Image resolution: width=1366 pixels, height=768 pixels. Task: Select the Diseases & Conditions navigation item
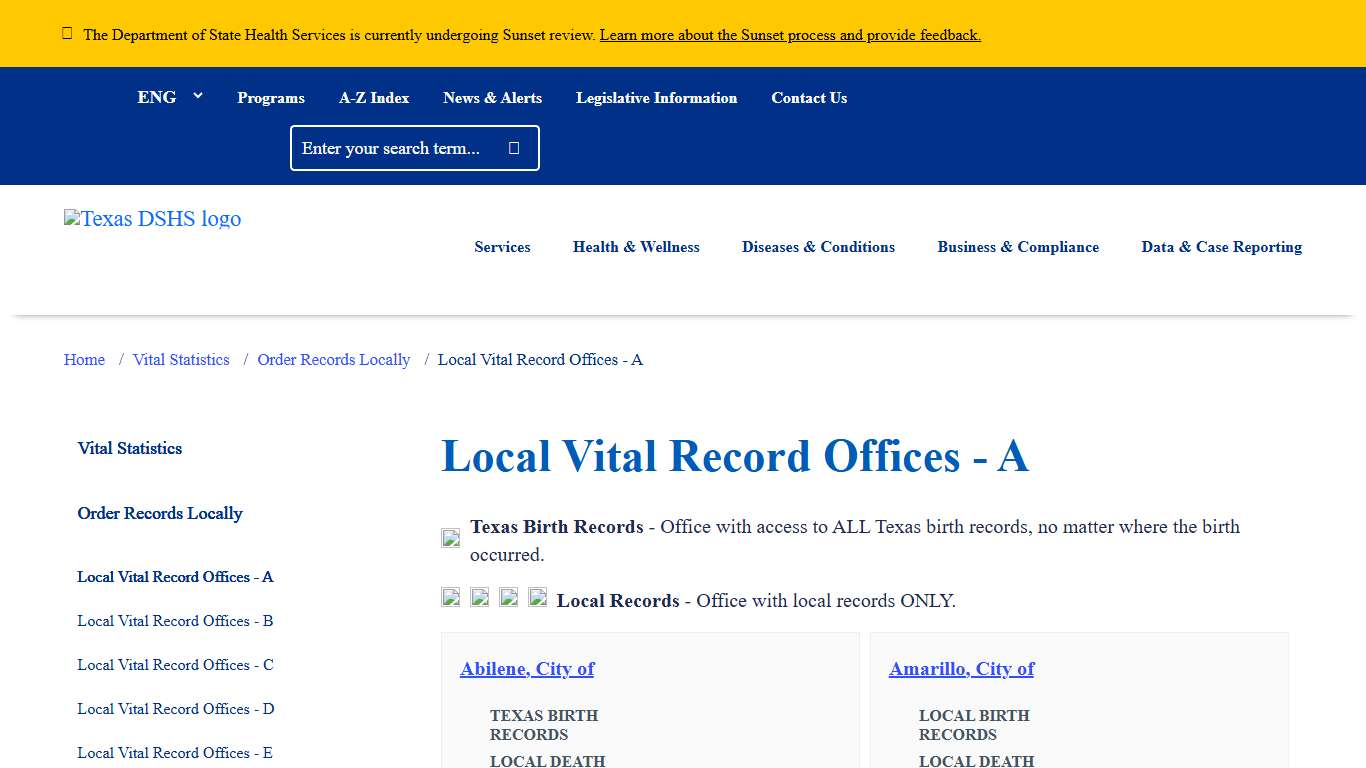(818, 247)
